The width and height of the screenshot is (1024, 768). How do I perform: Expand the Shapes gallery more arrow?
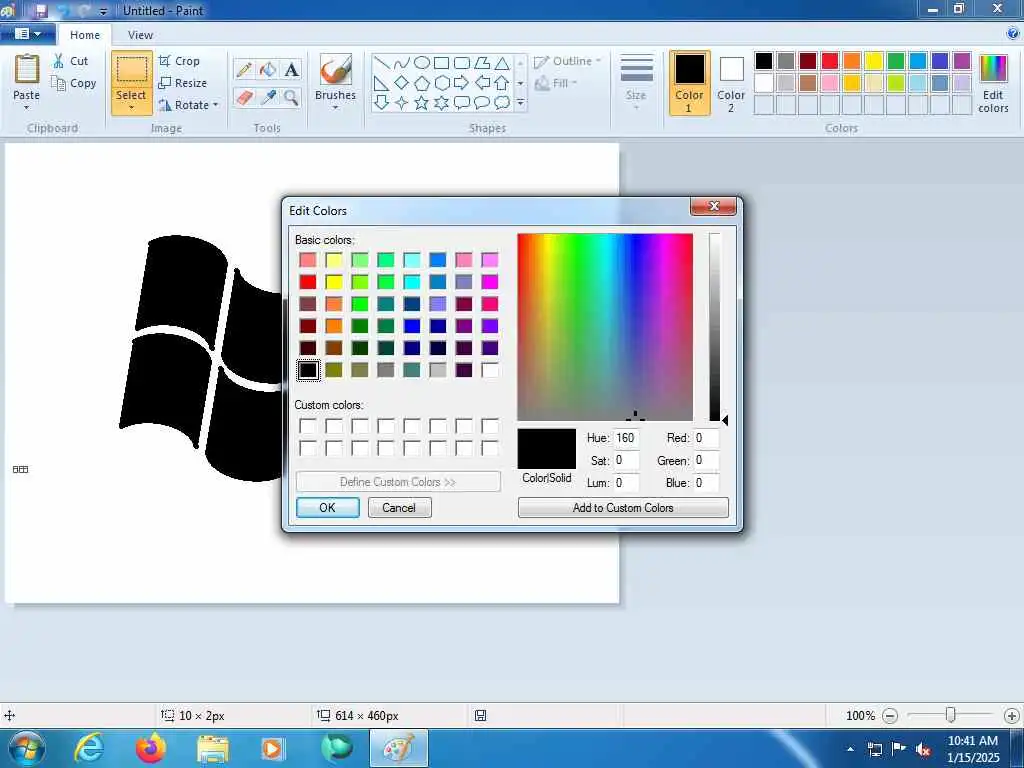click(520, 103)
